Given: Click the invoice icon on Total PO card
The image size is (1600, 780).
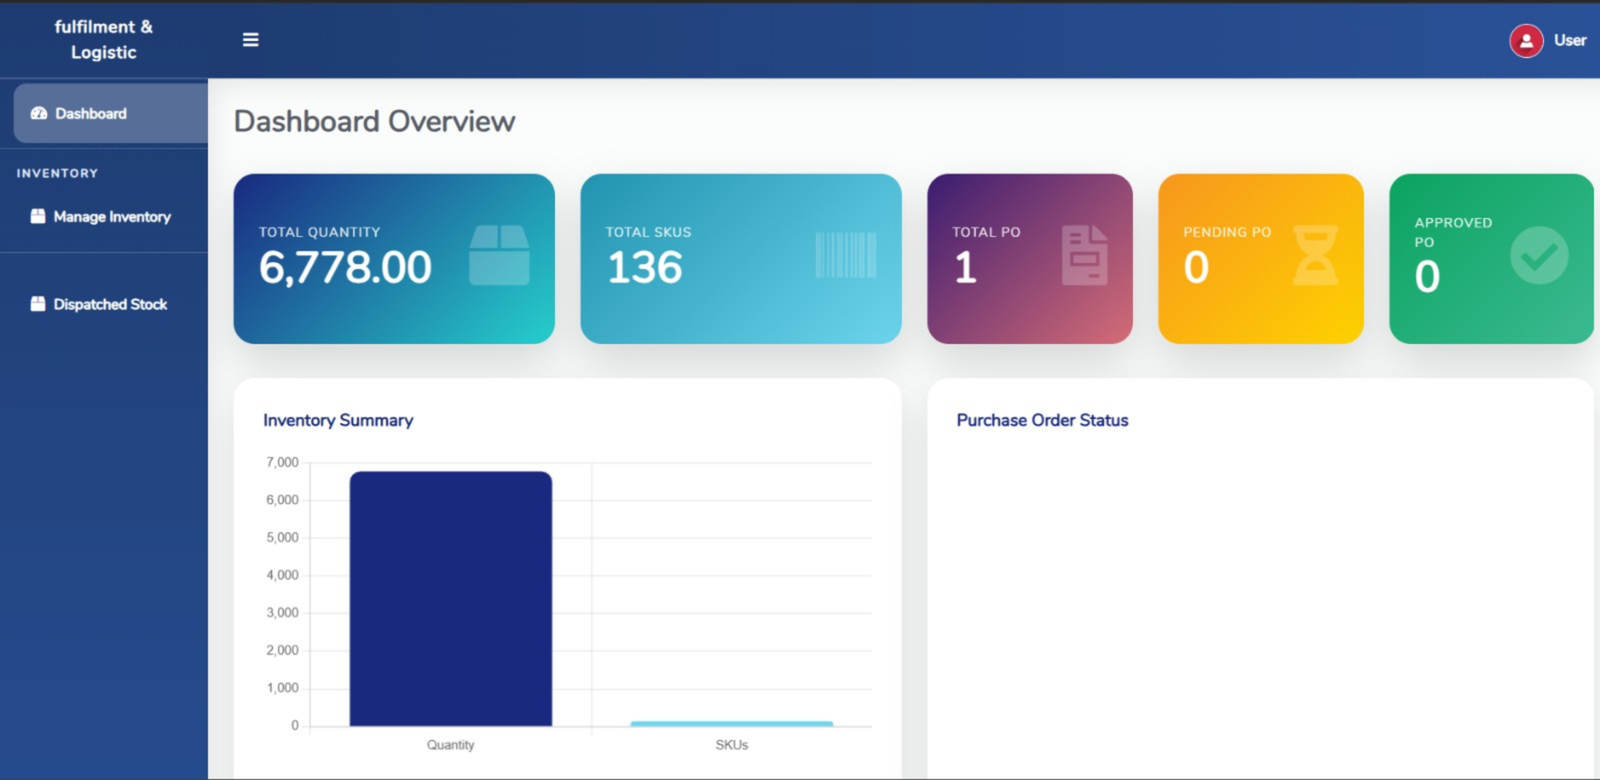Looking at the screenshot, I should [1084, 255].
